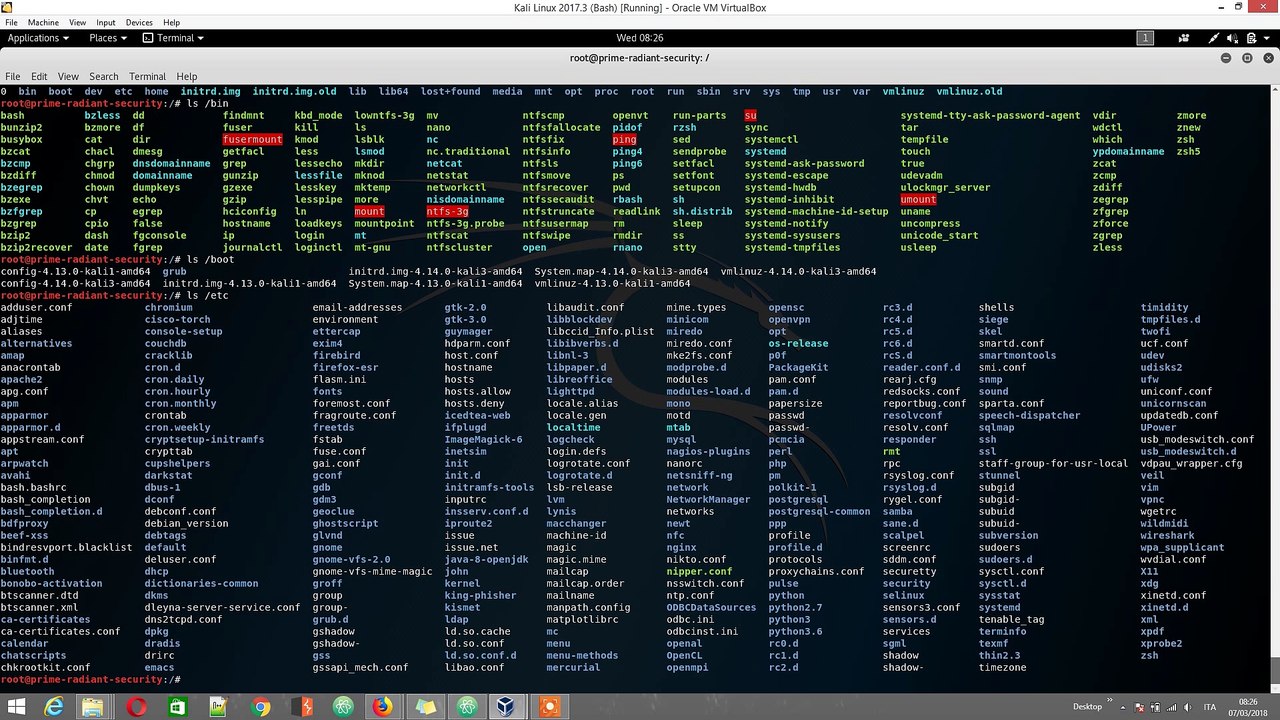Open the VirtualBox Devices menu

tap(139, 22)
